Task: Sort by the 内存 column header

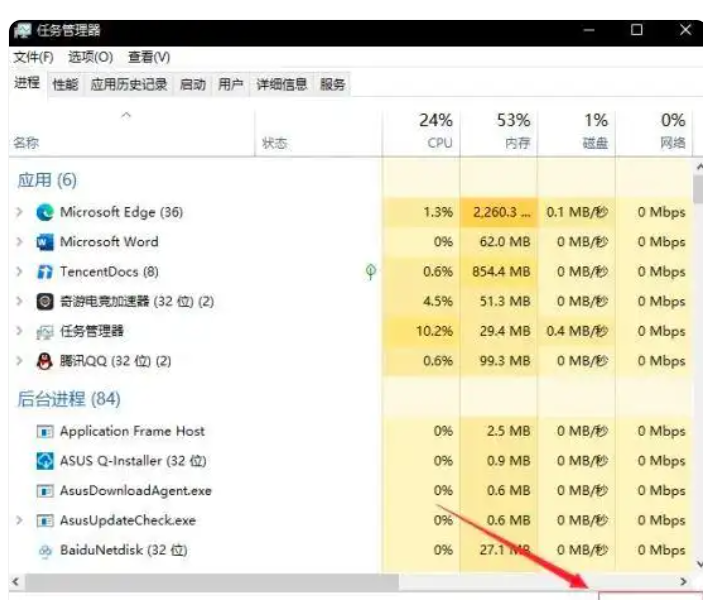Action: point(499,132)
